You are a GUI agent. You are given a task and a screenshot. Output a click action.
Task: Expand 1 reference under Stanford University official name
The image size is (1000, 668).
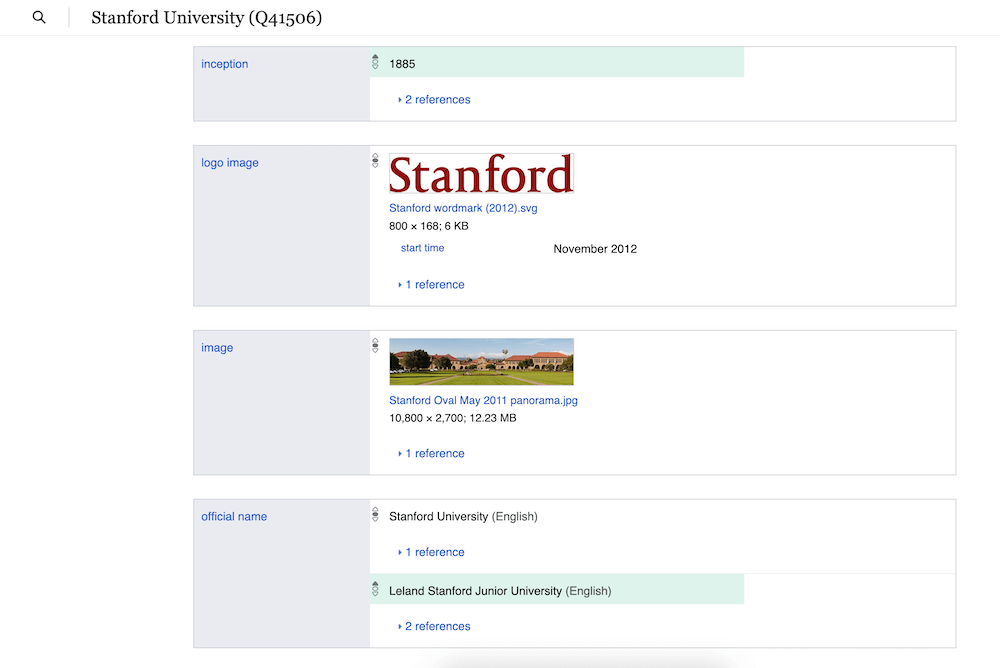pos(431,551)
